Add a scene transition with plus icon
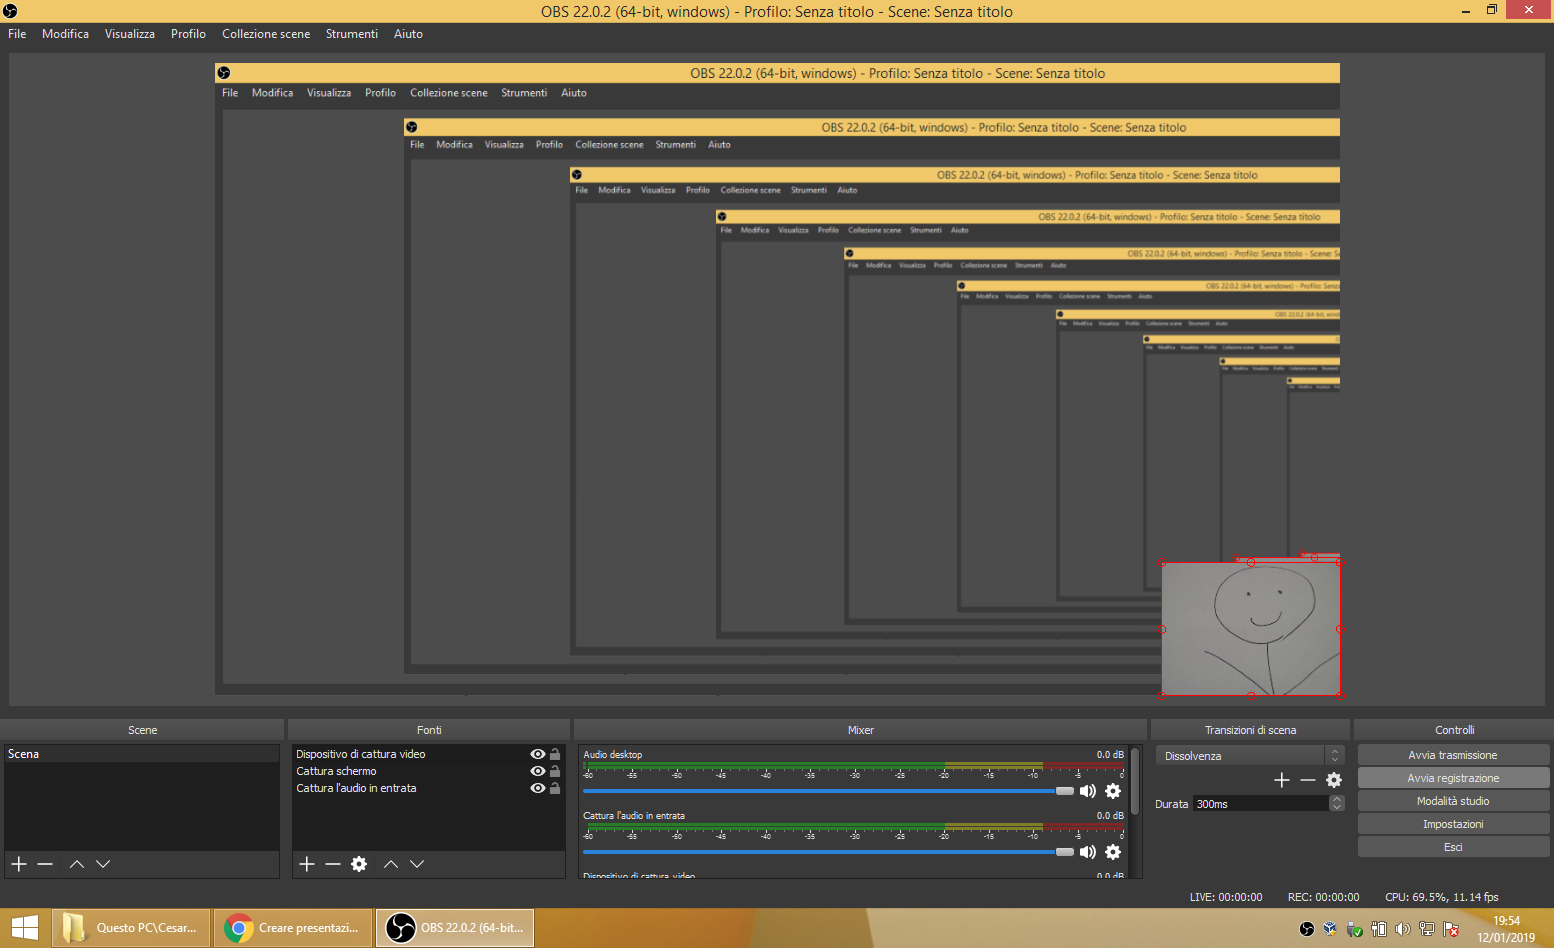 [x=1282, y=780]
